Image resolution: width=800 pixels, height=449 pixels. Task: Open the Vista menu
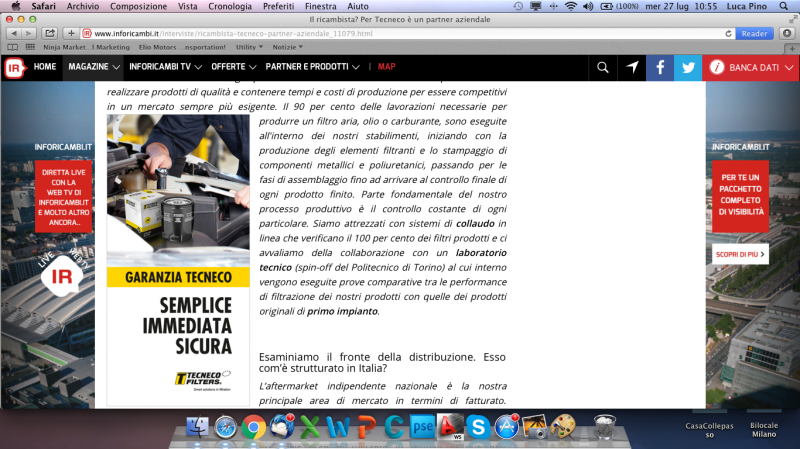187,6
